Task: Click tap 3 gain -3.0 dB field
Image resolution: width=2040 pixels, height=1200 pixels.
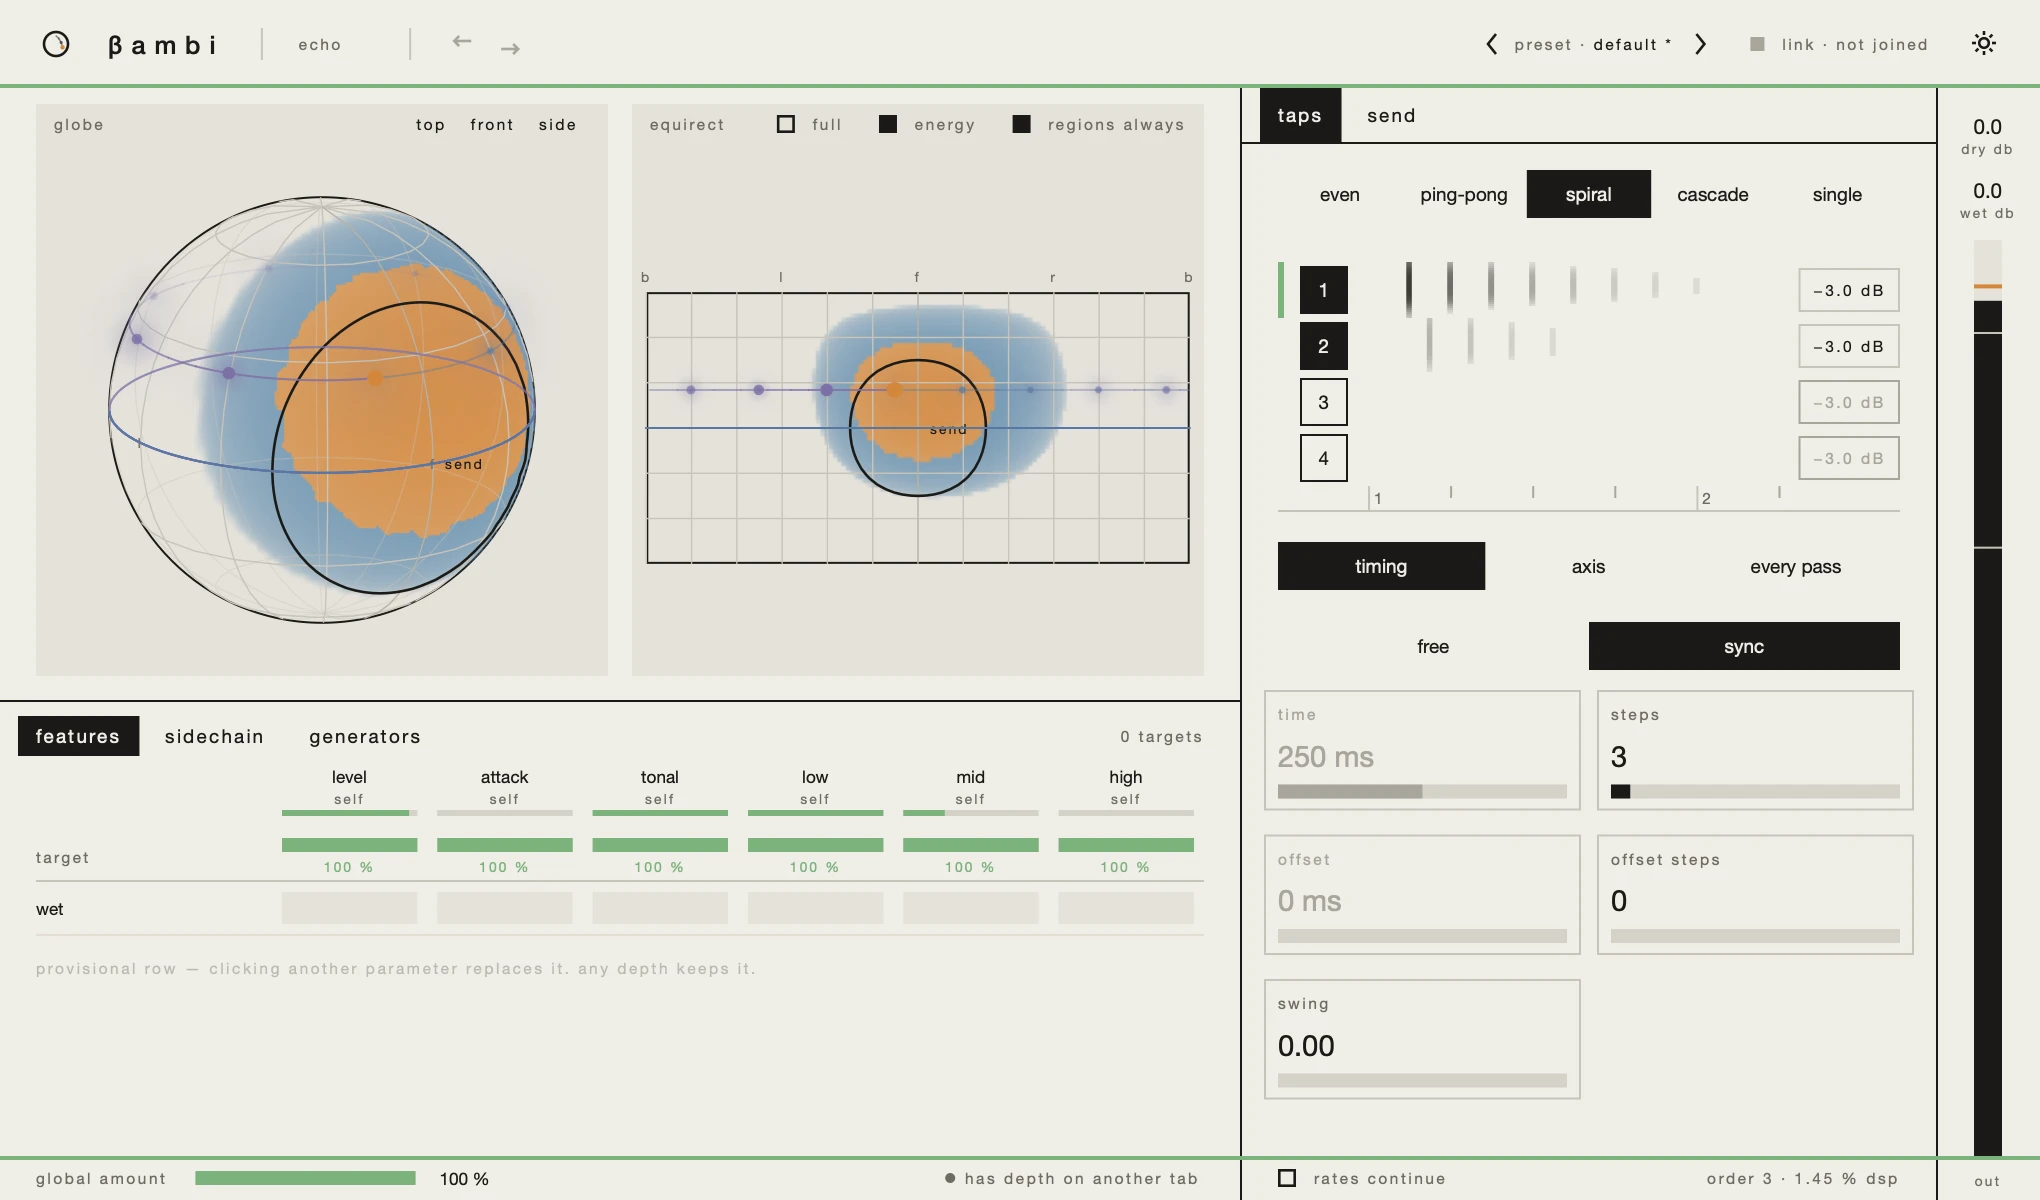Action: point(1848,402)
